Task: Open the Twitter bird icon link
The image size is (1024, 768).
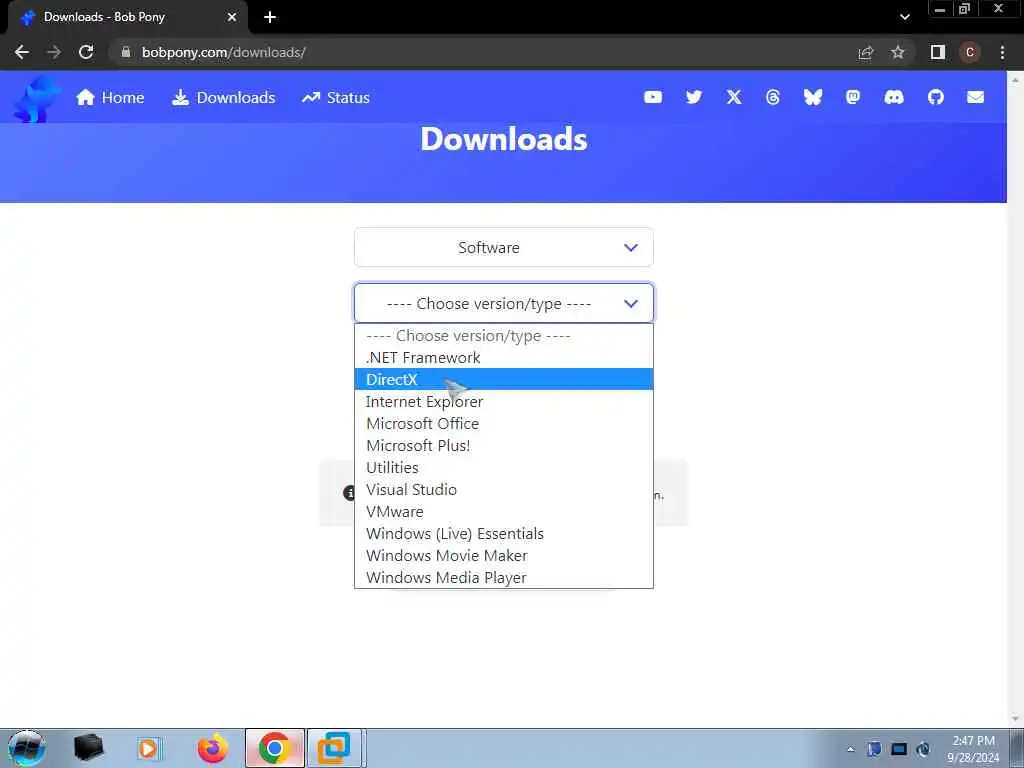Action: click(694, 97)
